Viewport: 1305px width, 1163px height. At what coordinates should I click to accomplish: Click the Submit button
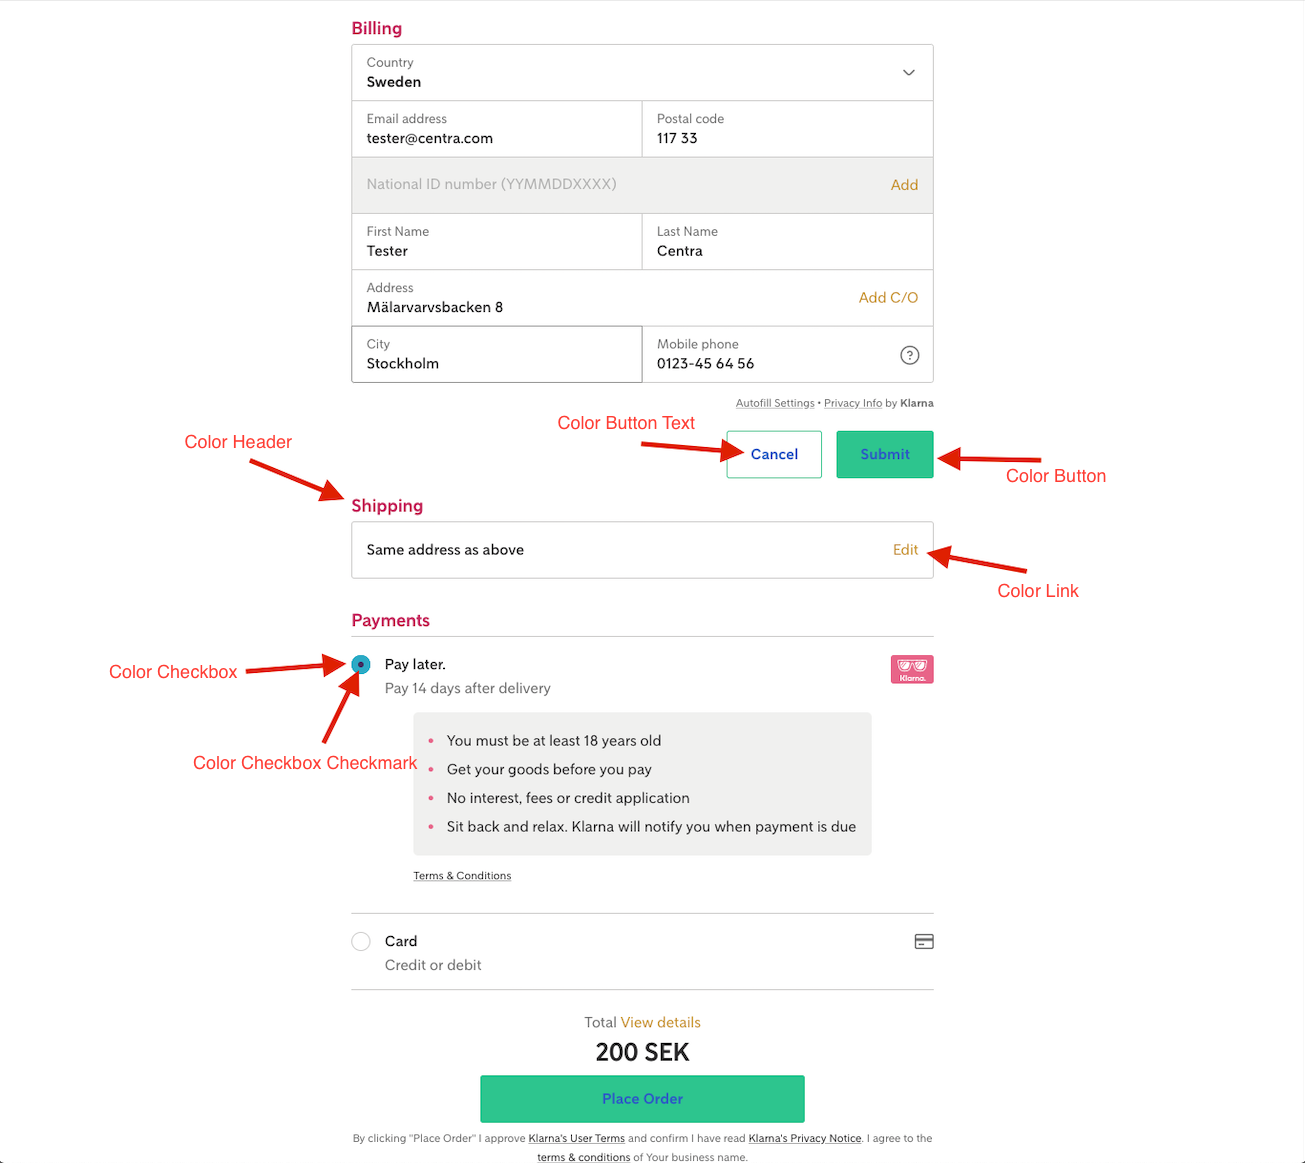pos(884,454)
